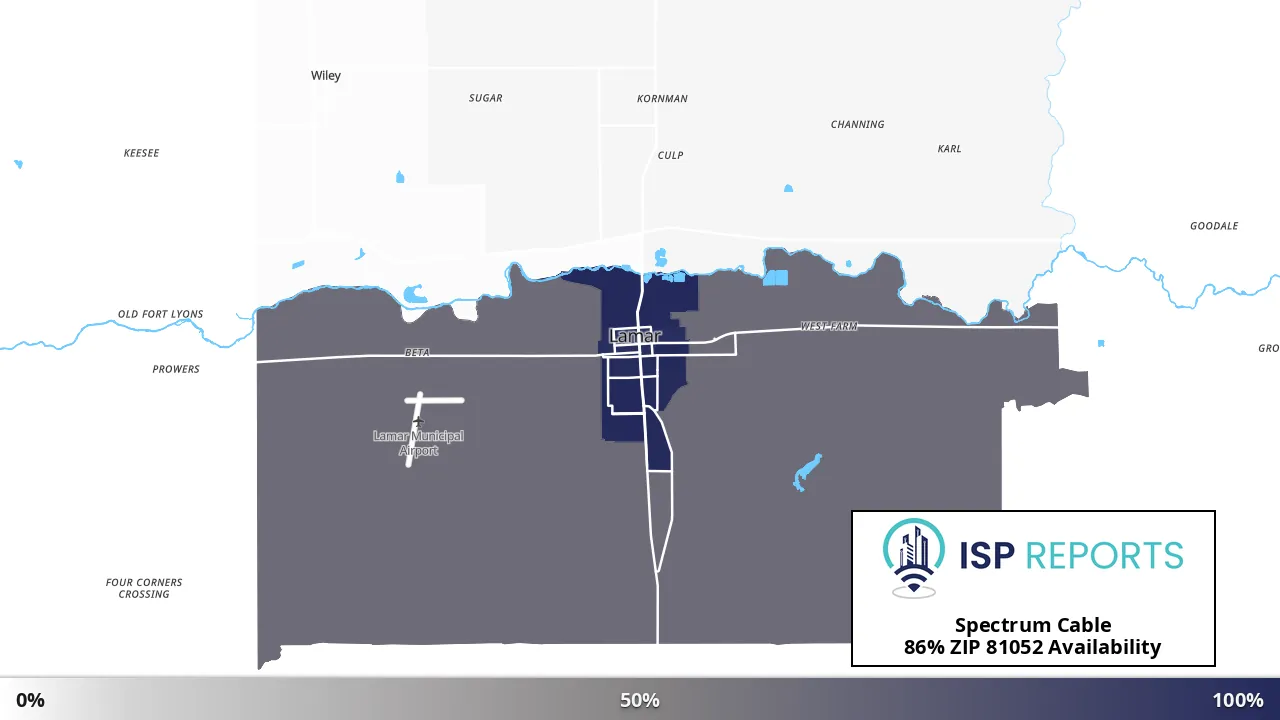Click the KEESEE map label
This screenshot has height=720, width=1280.
(141, 153)
